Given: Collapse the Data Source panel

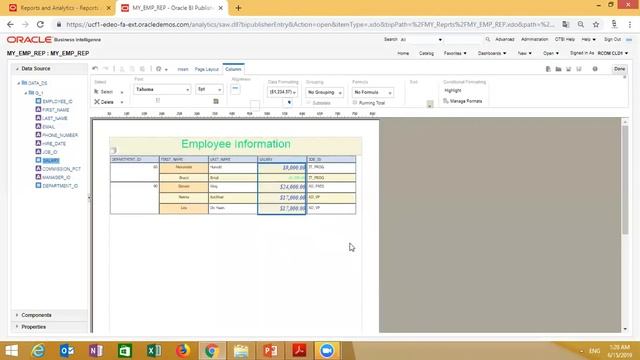Looking at the screenshot, I should point(17,69).
